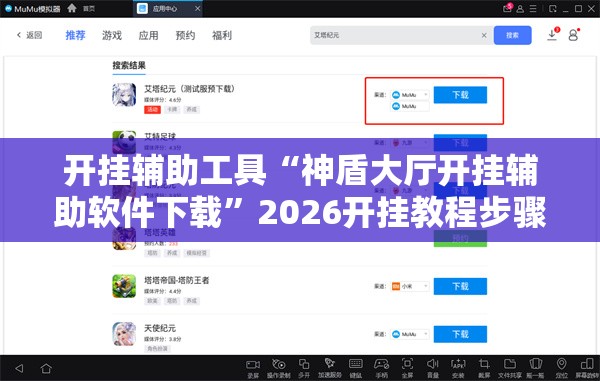Toggle 全屏 fullscreen mode

407,368
